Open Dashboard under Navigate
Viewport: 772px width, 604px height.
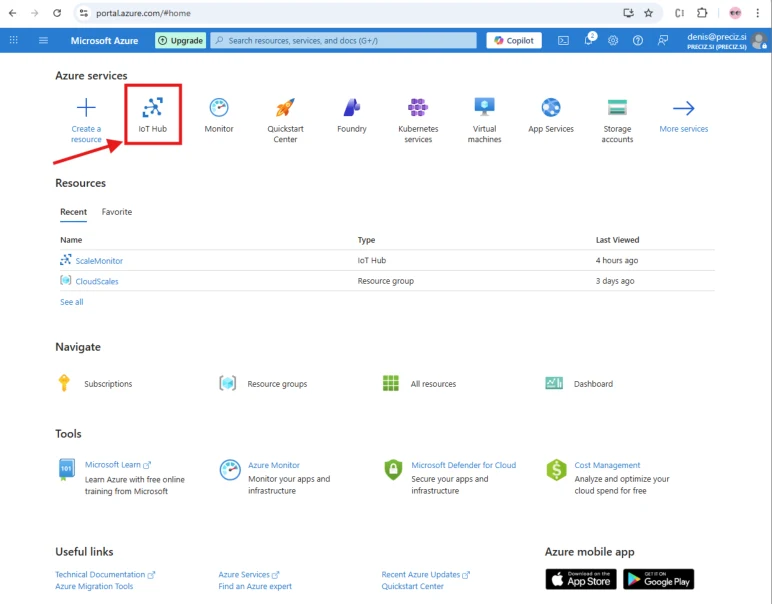(579, 383)
